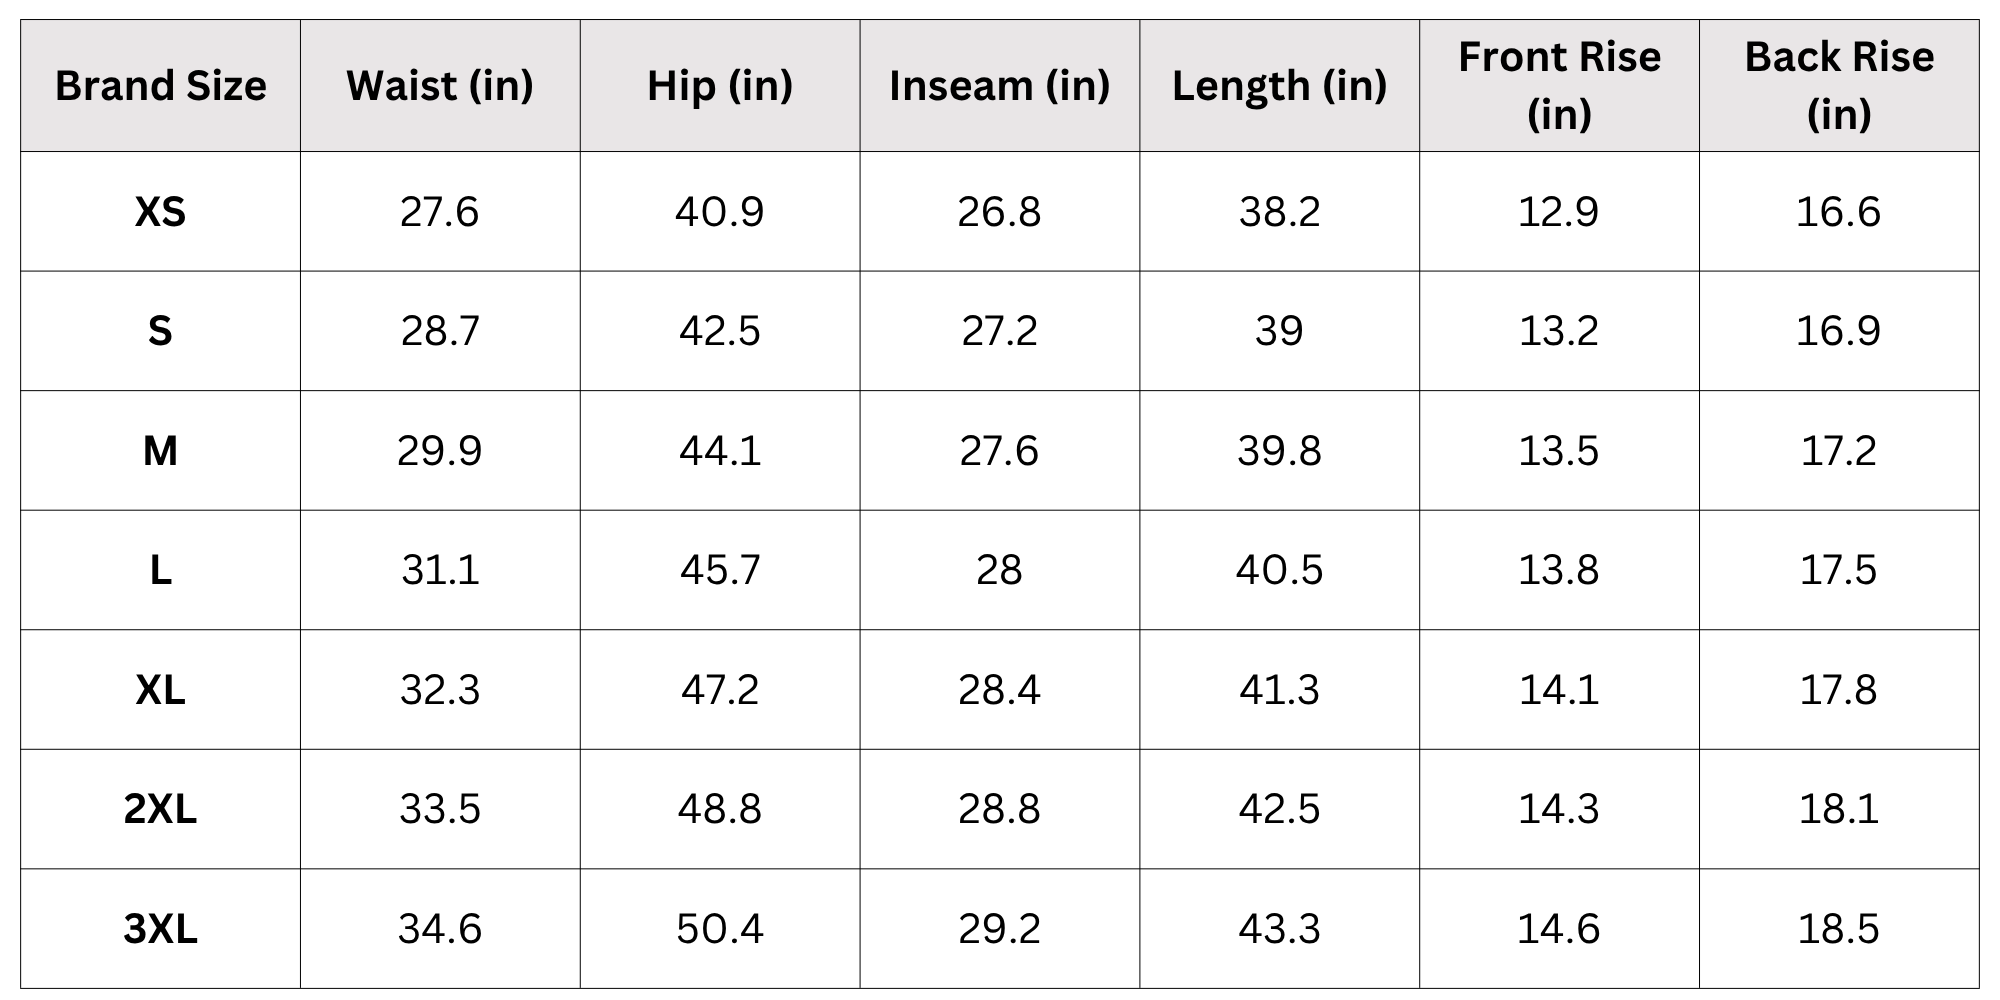Select the Waist (in) header cell
This screenshot has width=2000, height=1000.
point(440,86)
